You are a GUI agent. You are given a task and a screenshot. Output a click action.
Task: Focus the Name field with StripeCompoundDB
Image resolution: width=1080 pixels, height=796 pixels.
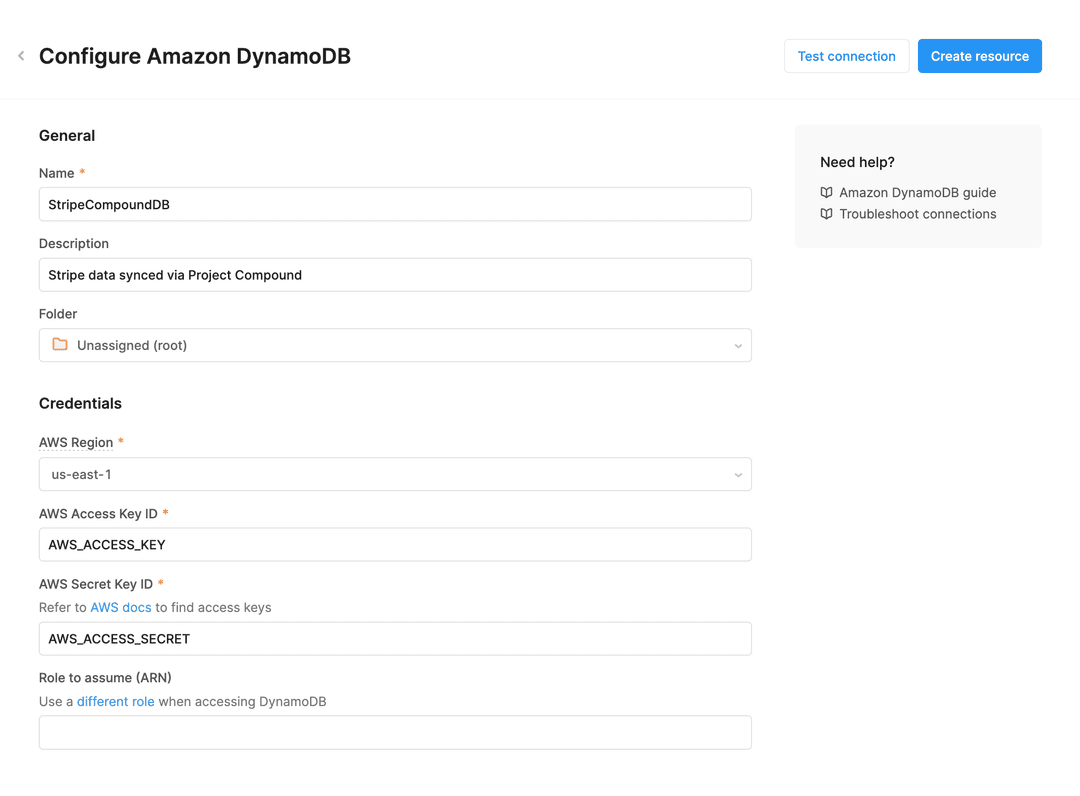click(395, 205)
